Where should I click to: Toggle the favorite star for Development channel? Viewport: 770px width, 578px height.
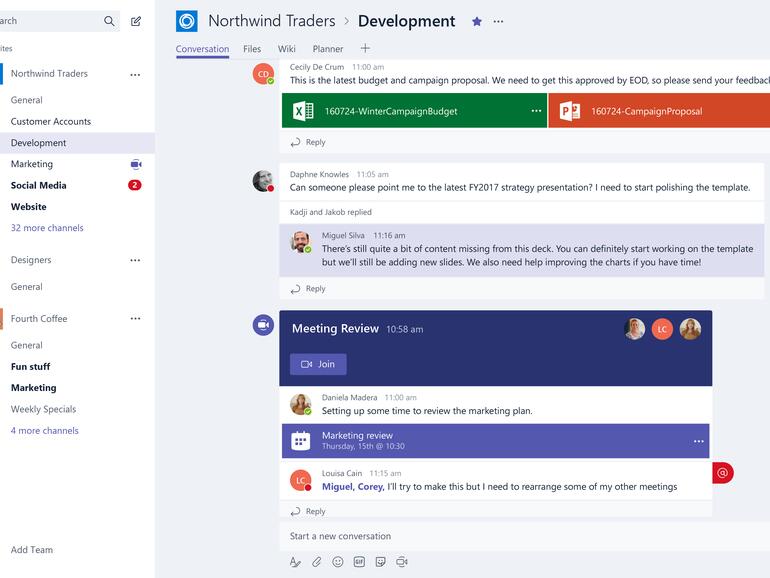pos(476,22)
